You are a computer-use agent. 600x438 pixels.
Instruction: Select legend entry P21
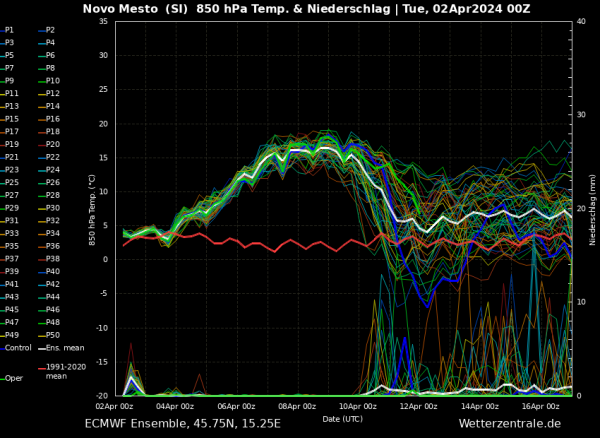point(9,157)
